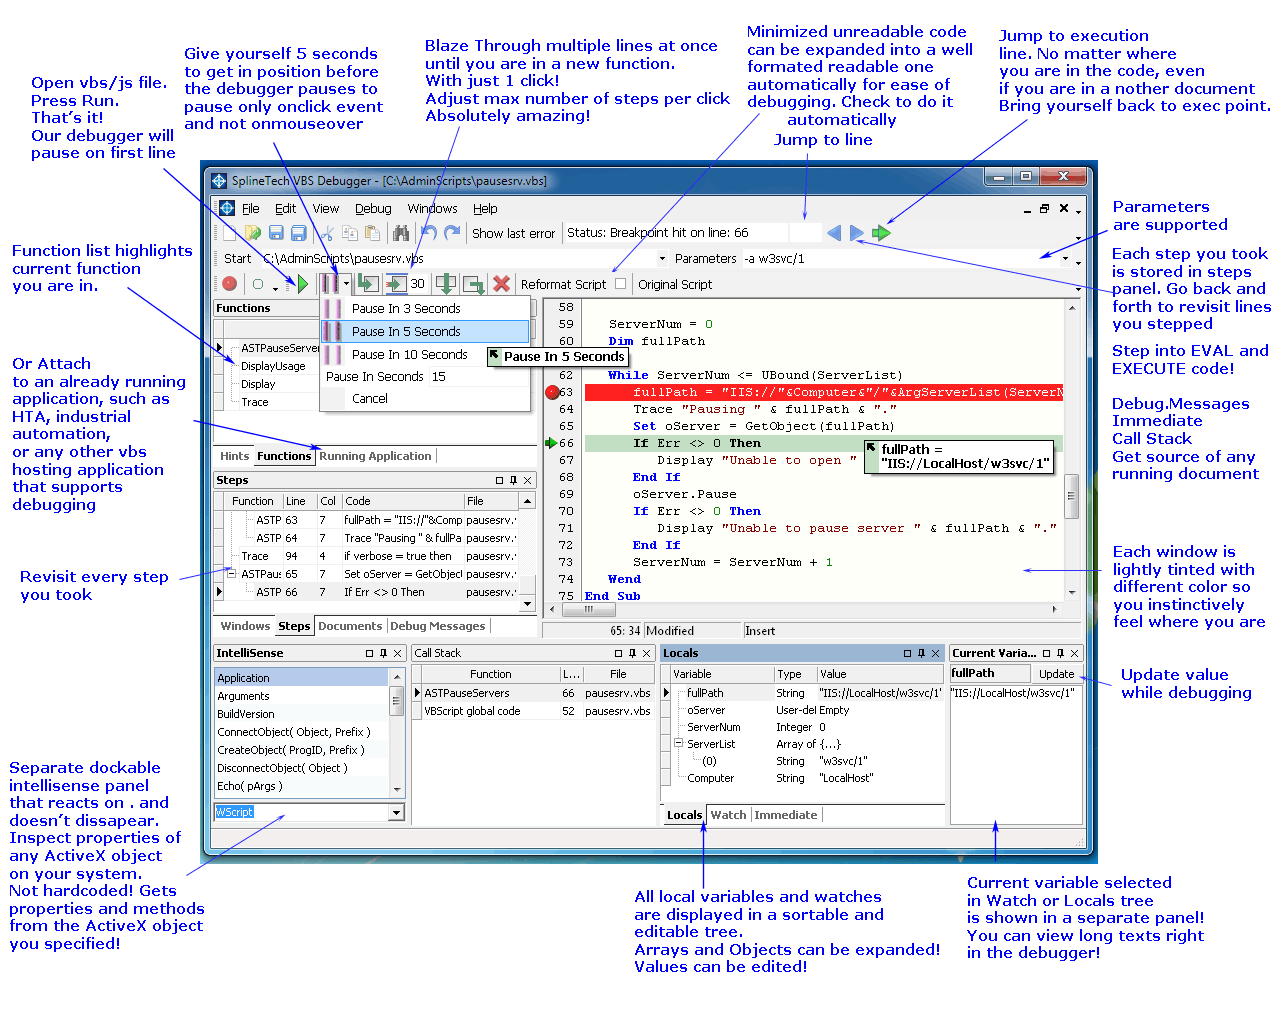This screenshot has width=1280, height=1024.
Task: Choose Pause In 3 Seconds
Action: tap(425, 309)
